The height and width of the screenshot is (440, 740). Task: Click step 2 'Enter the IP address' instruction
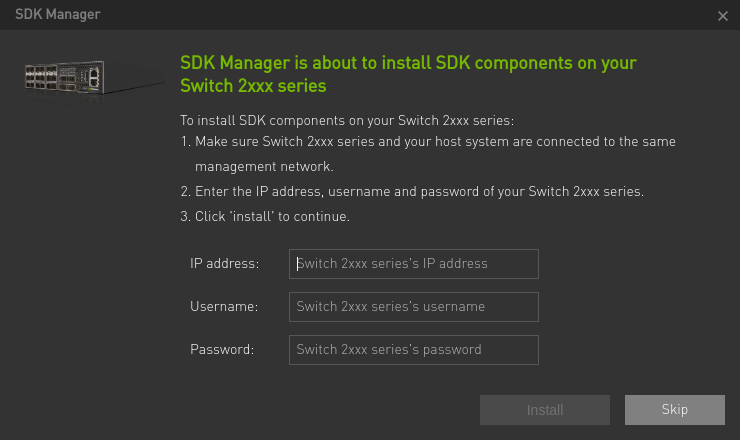[420, 191]
